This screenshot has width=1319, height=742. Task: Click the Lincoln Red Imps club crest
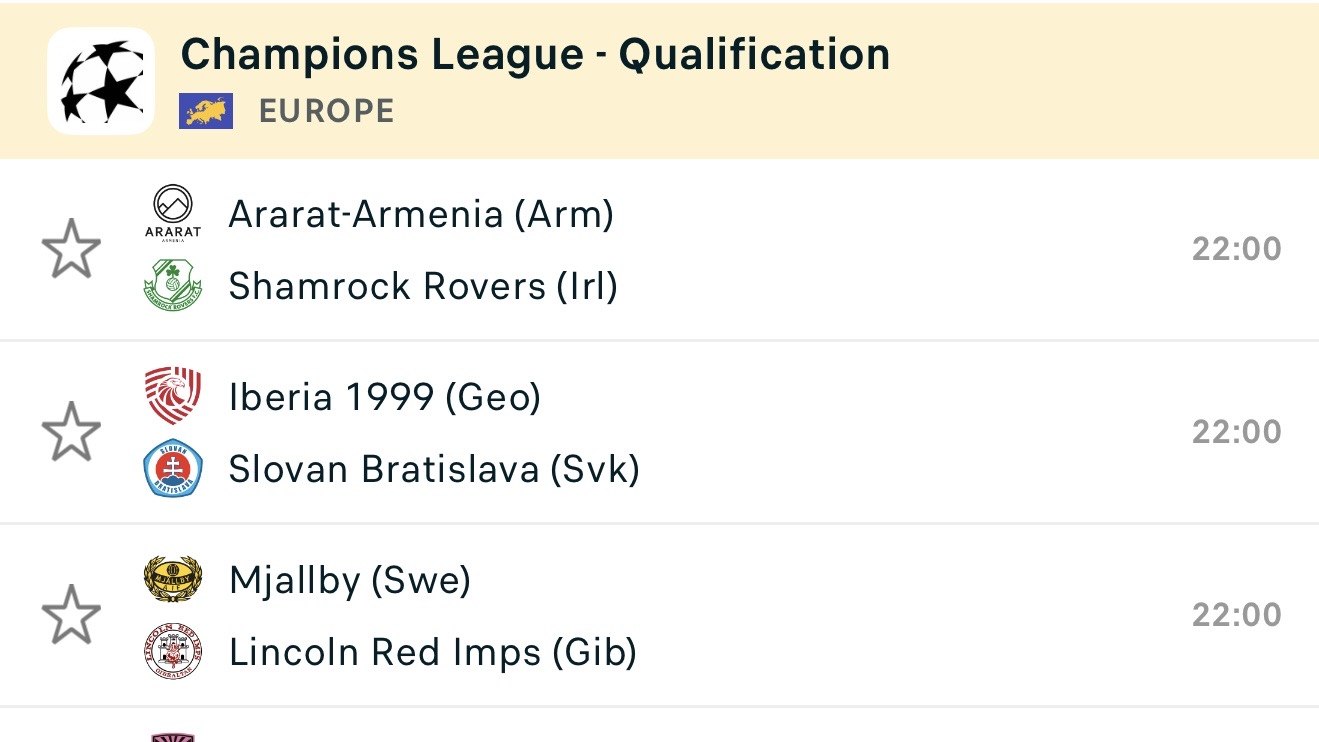click(x=173, y=651)
